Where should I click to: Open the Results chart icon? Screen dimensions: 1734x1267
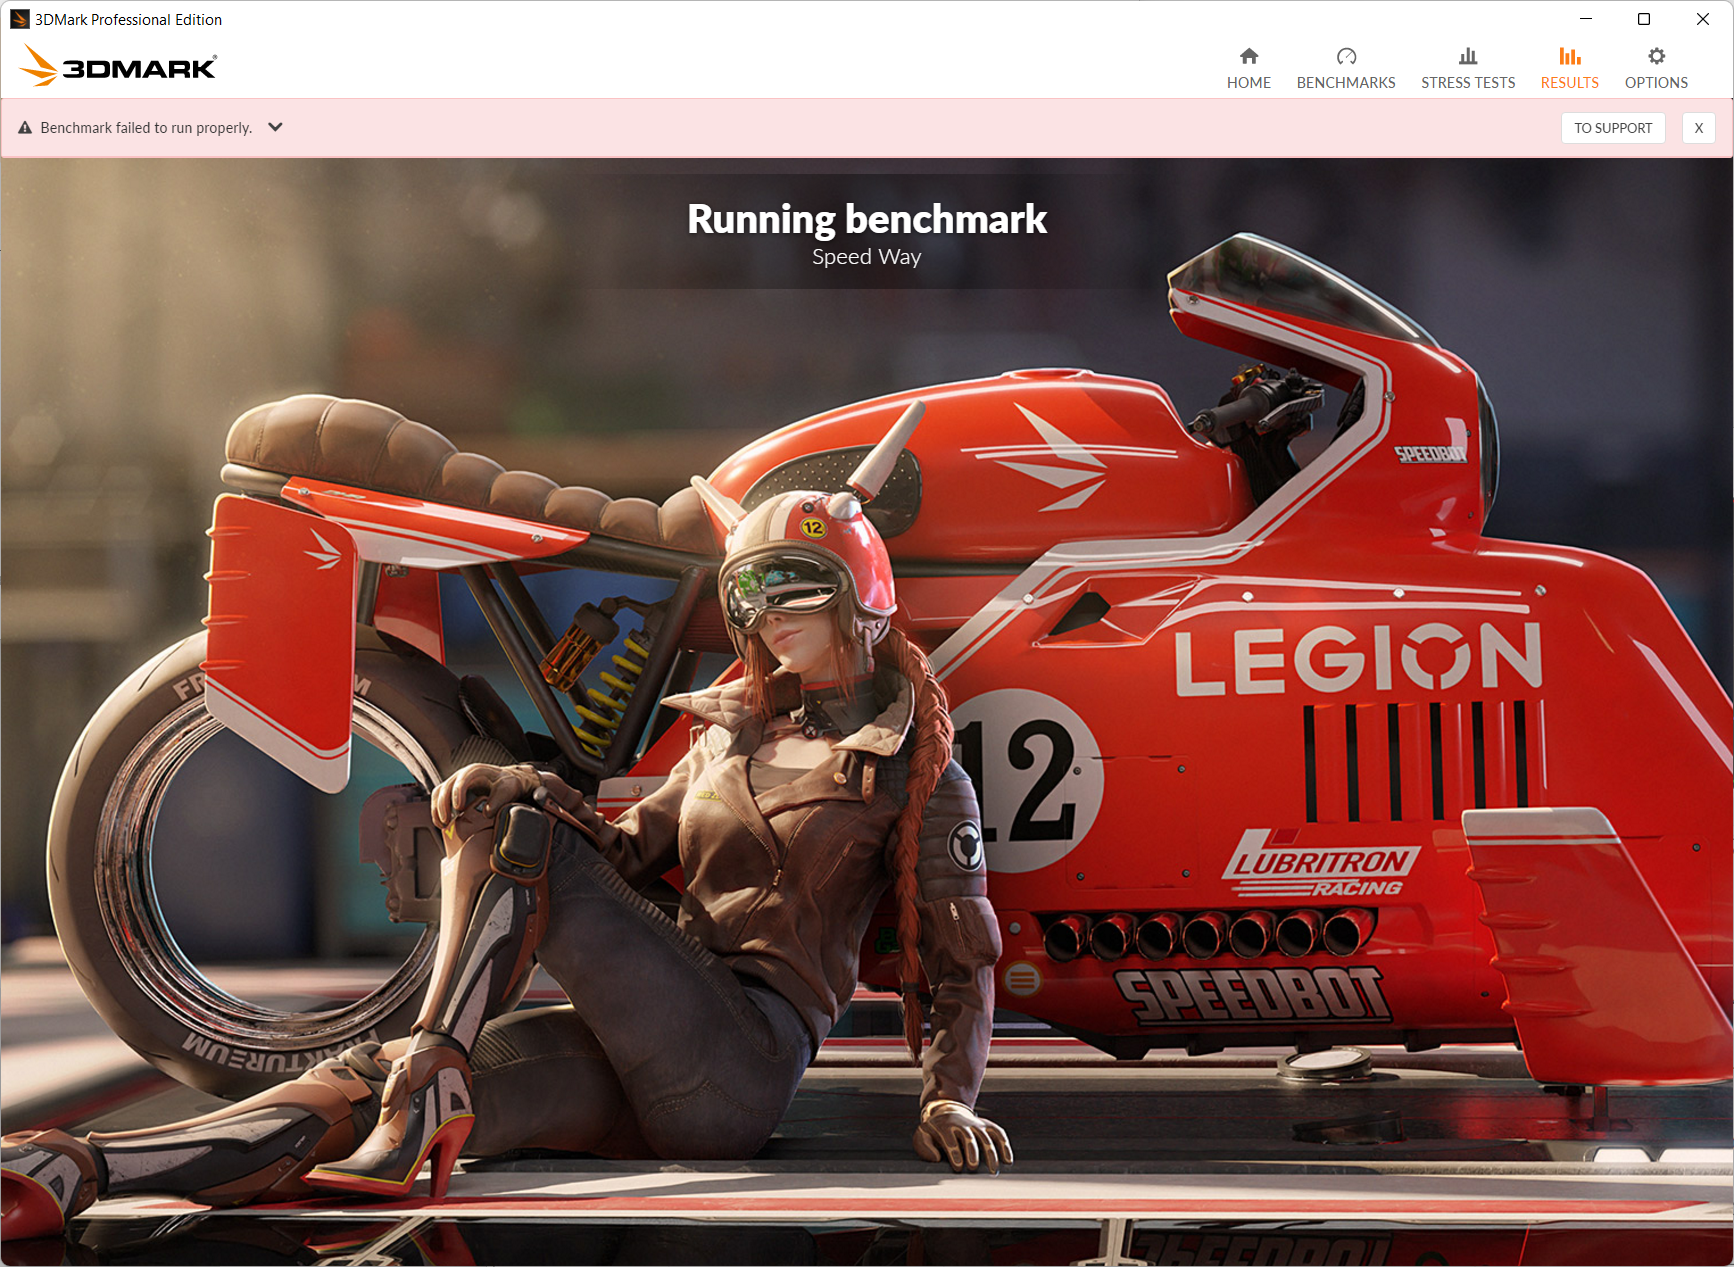tap(1570, 56)
